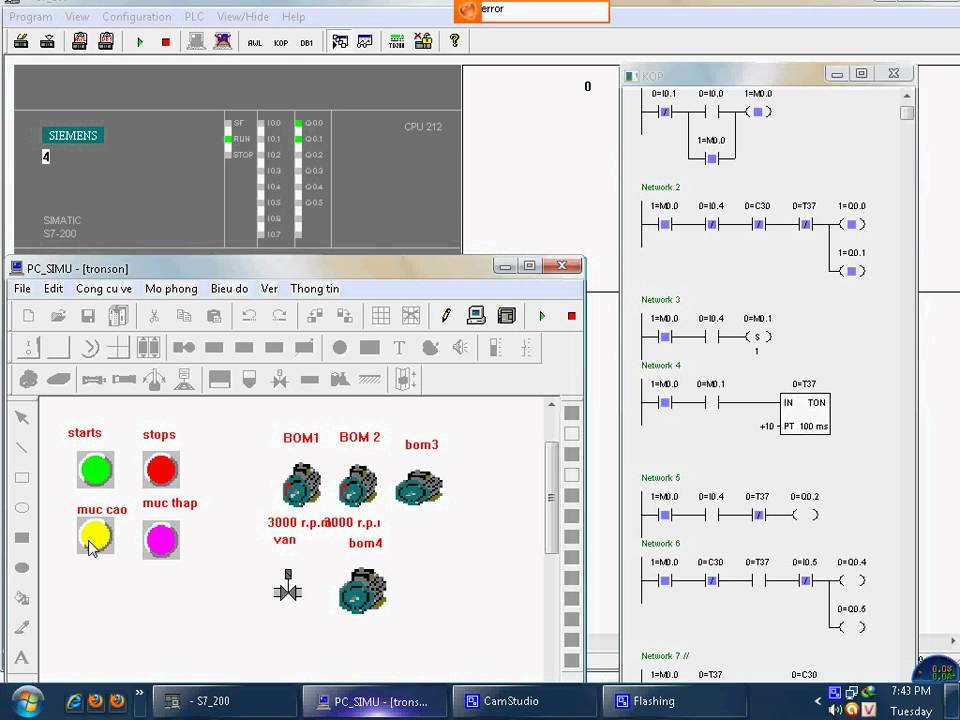Viewport: 960px width, 720px height.
Task: Open the PLC menu in S7_200
Action: pos(194,17)
